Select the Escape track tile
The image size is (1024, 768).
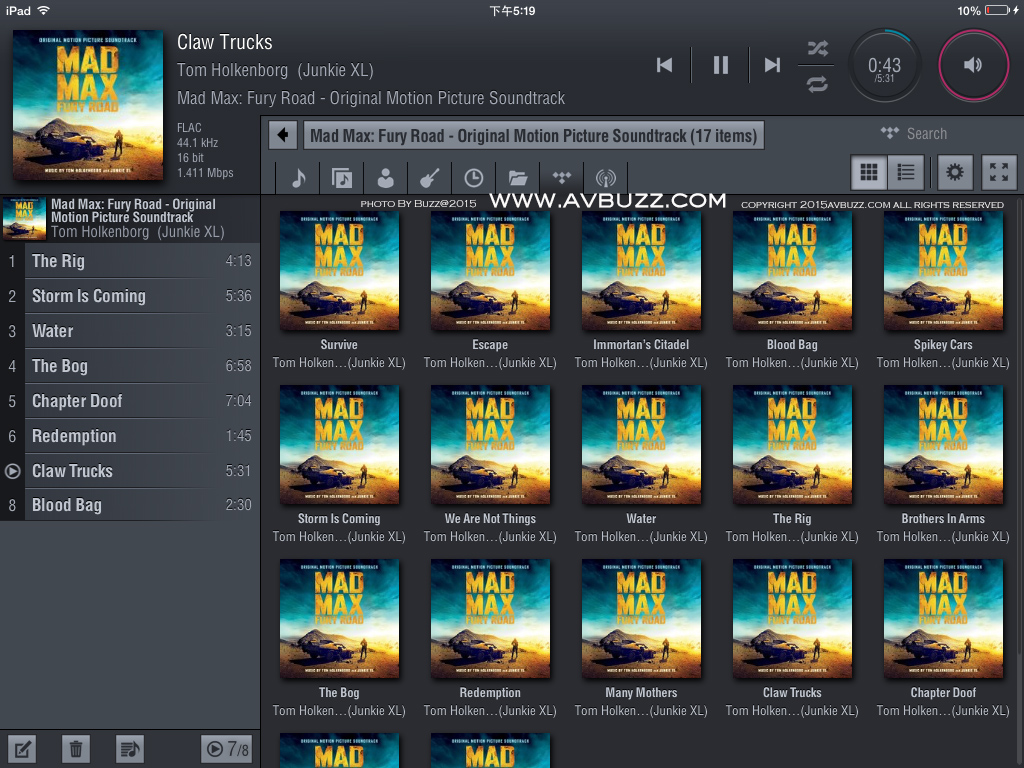(x=490, y=290)
